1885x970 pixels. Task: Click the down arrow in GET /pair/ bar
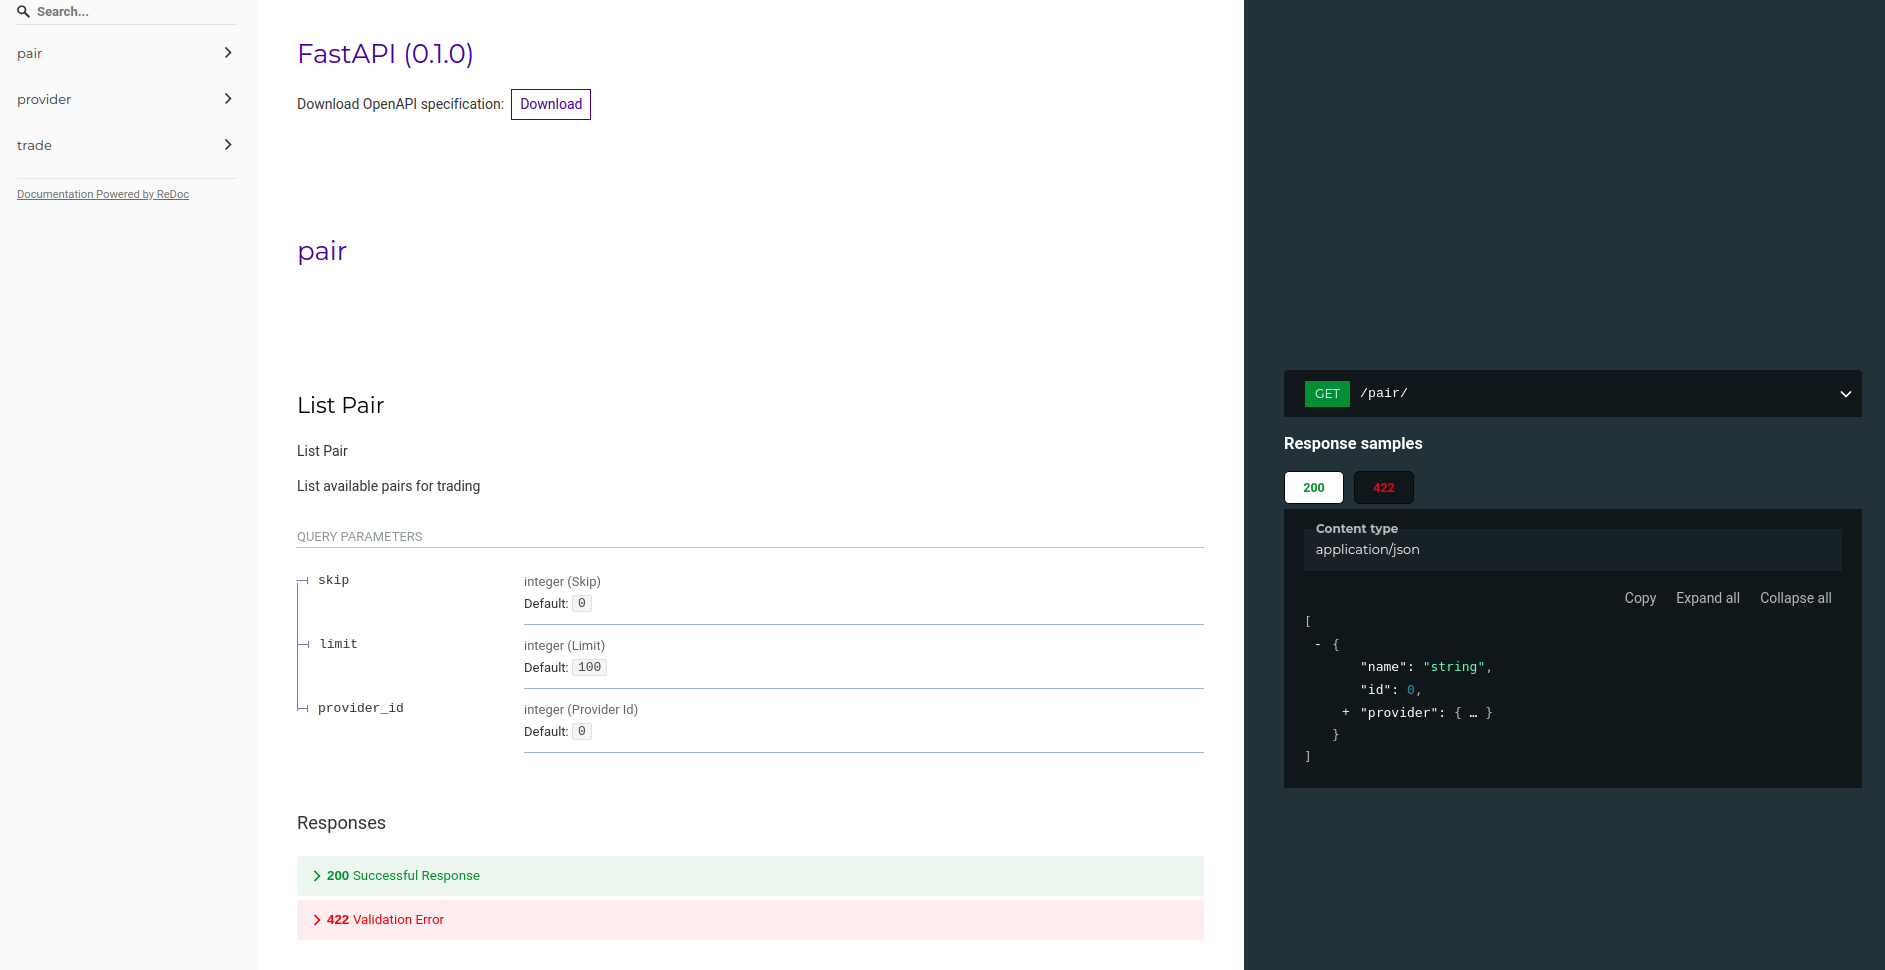pos(1846,394)
